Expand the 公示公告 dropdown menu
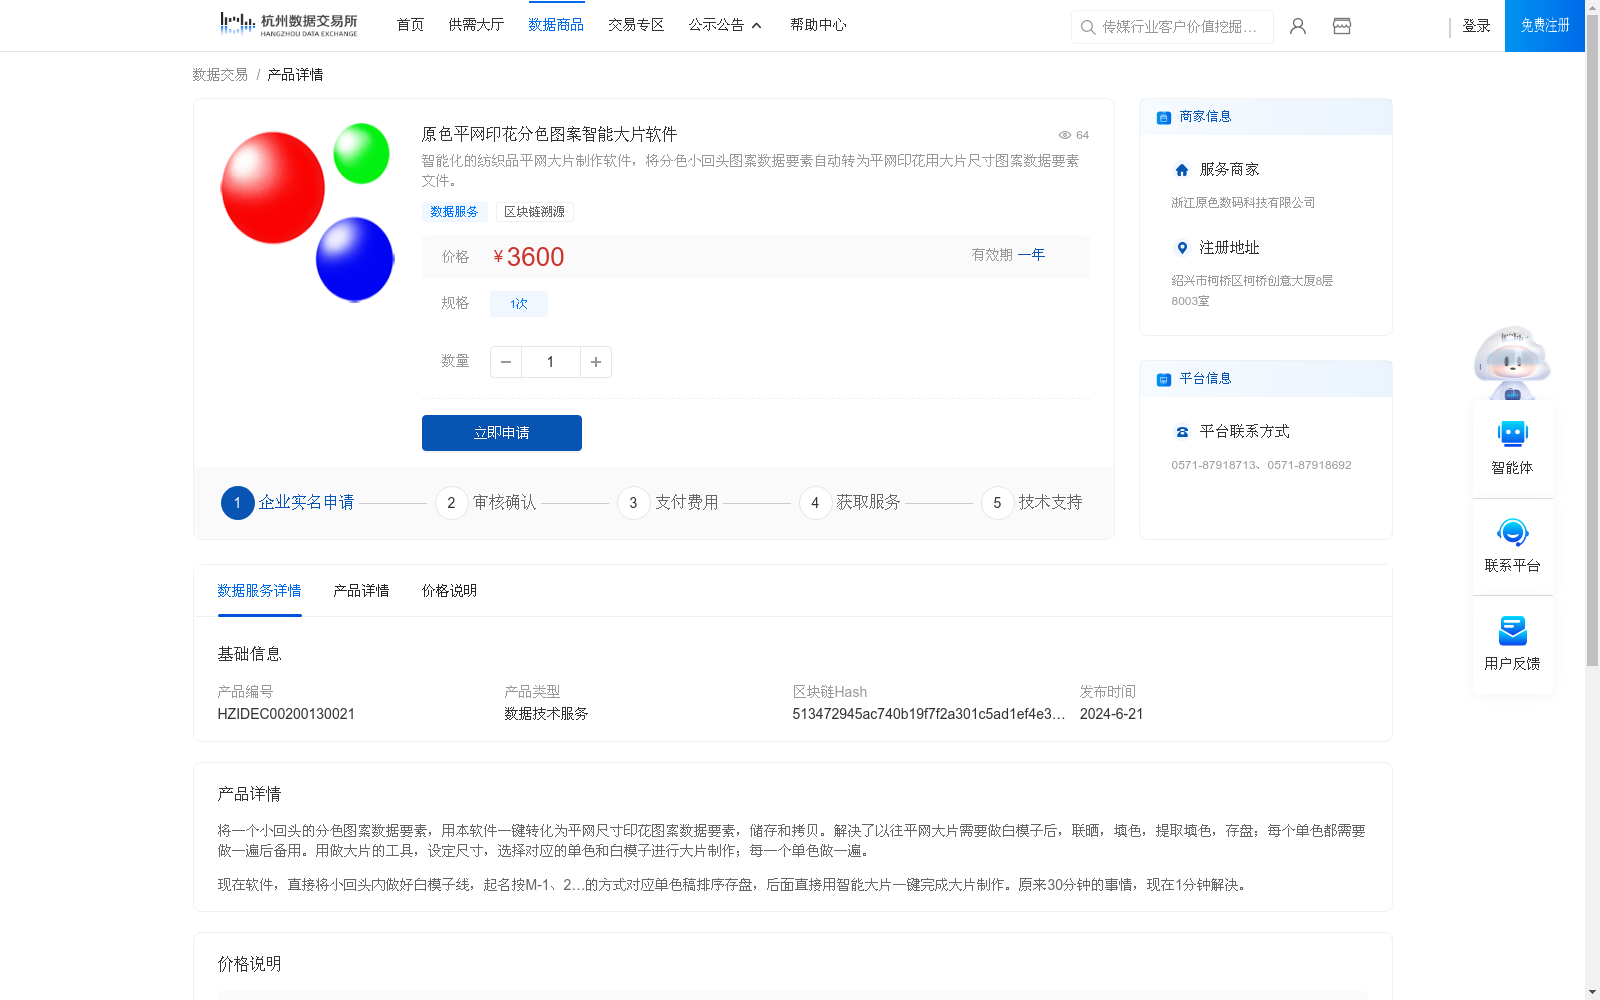 [725, 25]
